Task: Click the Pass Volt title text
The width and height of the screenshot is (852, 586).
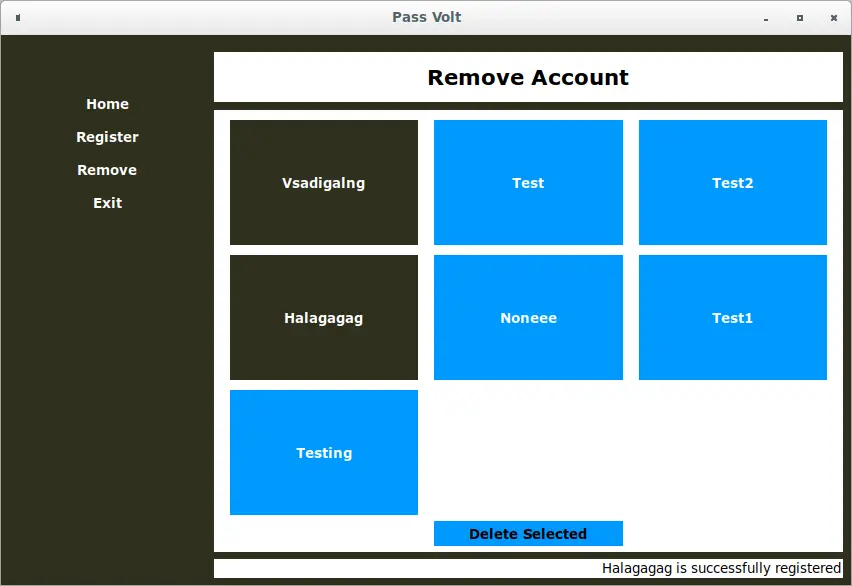Action: pyautogui.click(x=427, y=17)
